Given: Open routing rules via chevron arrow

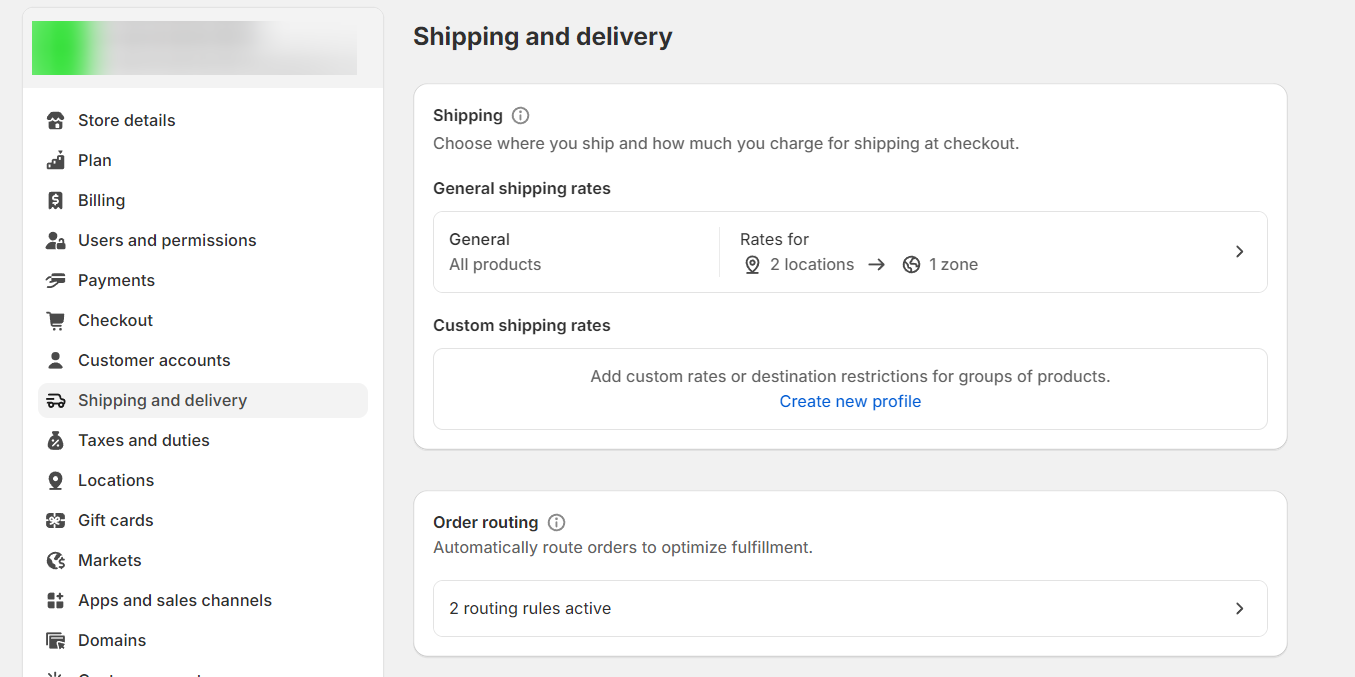Looking at the screenshot, I should (x=1239, y=609).
